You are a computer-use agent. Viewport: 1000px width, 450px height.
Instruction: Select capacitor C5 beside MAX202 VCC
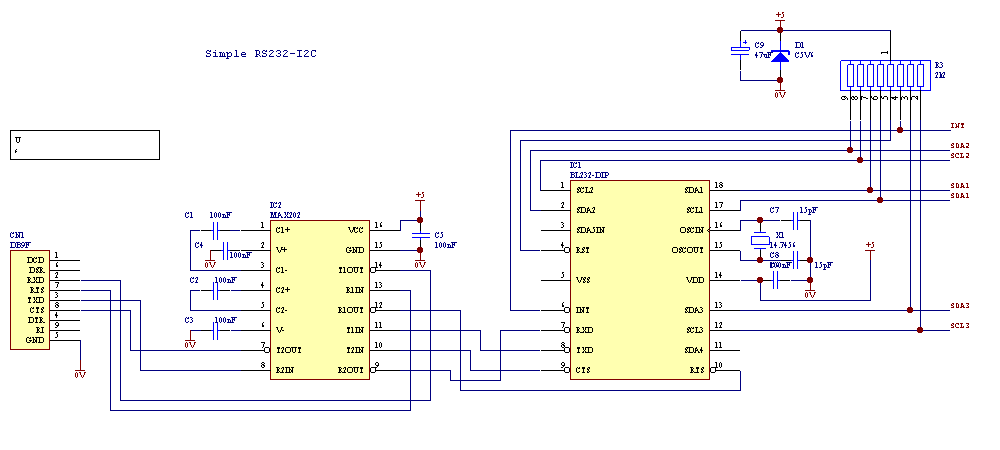coord(420,236)
